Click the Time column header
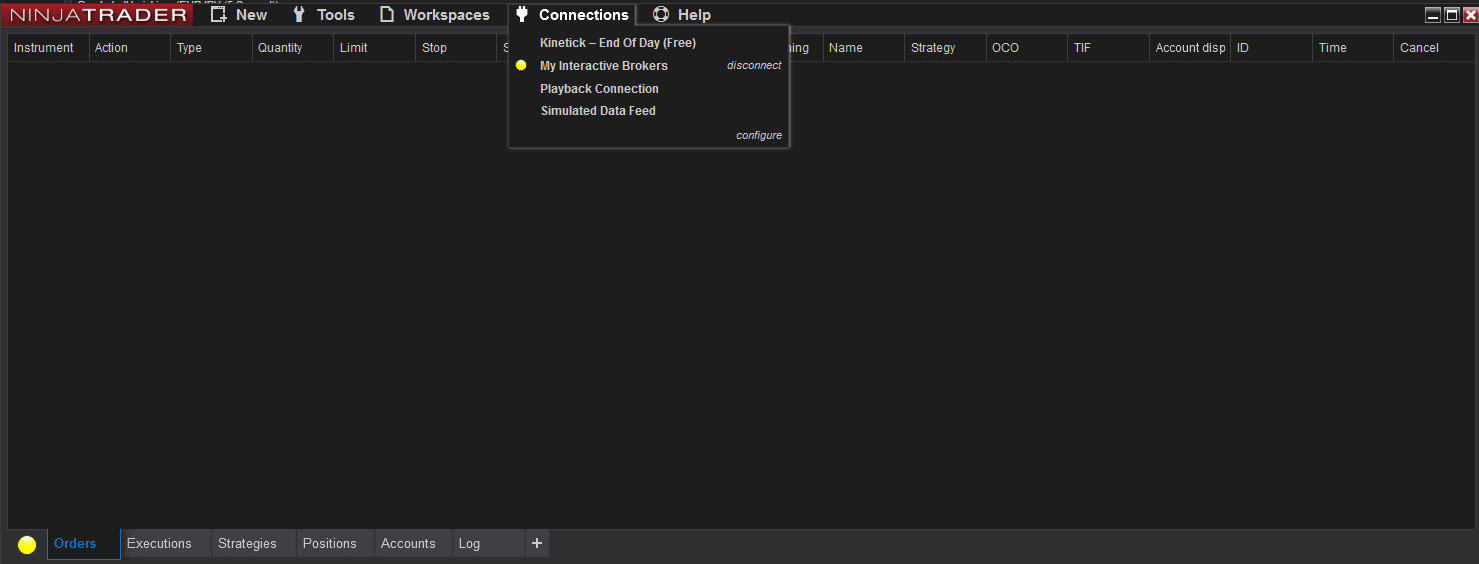Viewport: 1479px width, 564px height. pos(1353,47)
